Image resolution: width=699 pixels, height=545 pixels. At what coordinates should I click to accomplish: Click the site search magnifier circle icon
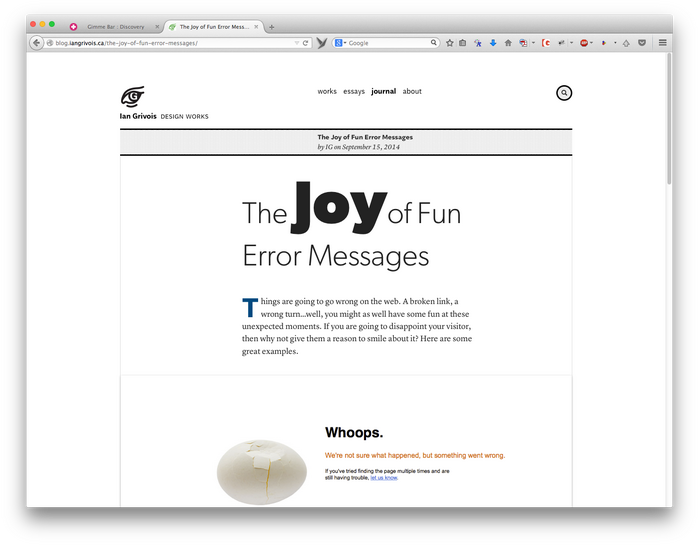[x=564, y=93]
